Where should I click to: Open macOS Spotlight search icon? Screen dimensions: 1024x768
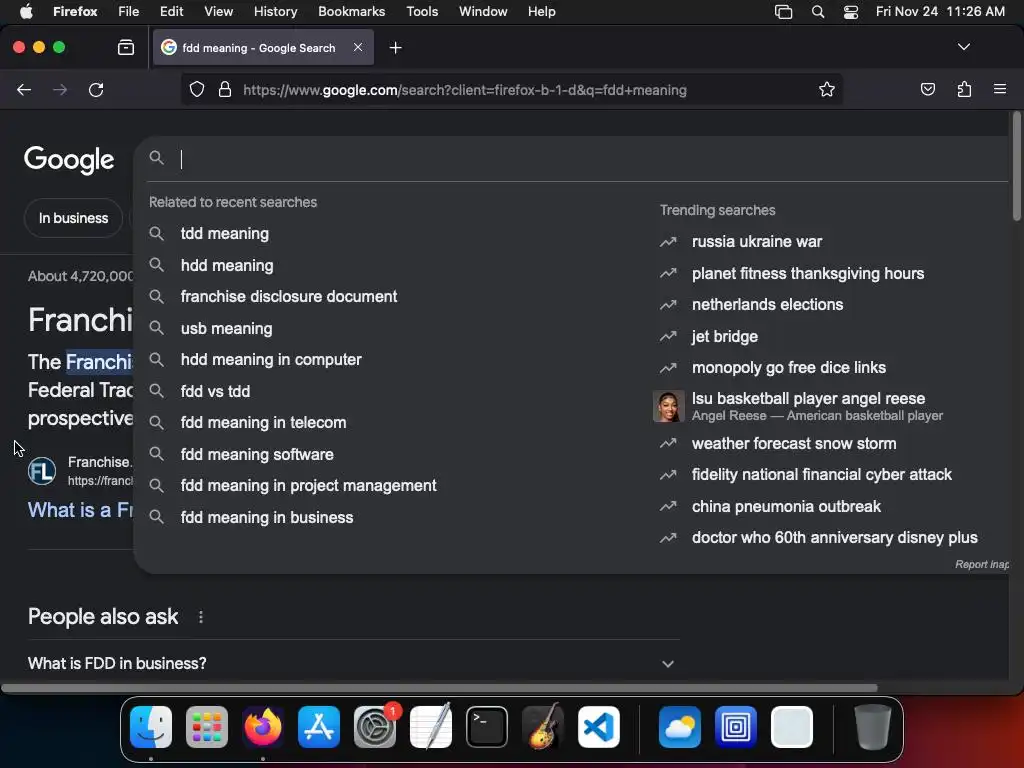tap(818, 12)
